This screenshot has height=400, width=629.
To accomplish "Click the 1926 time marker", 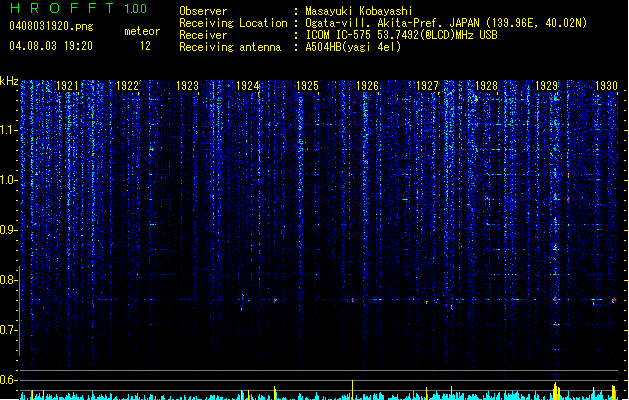I will (367, 86).
